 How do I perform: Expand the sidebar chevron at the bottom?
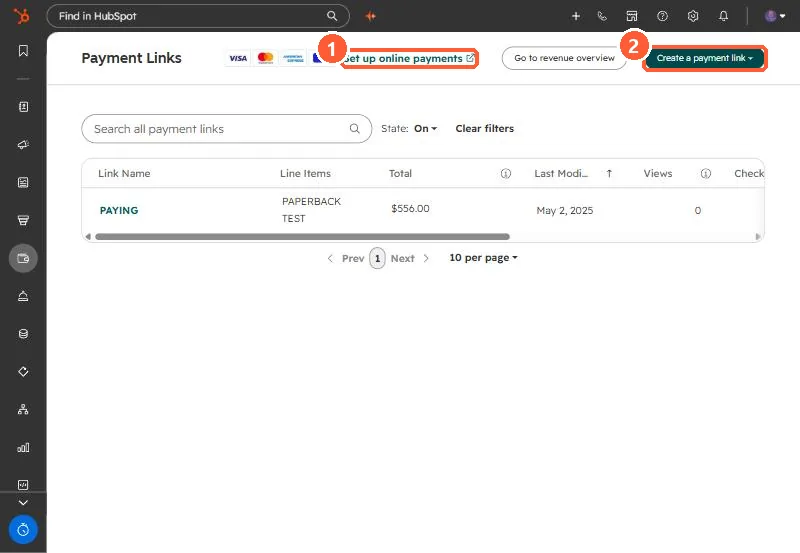point(23,502)
